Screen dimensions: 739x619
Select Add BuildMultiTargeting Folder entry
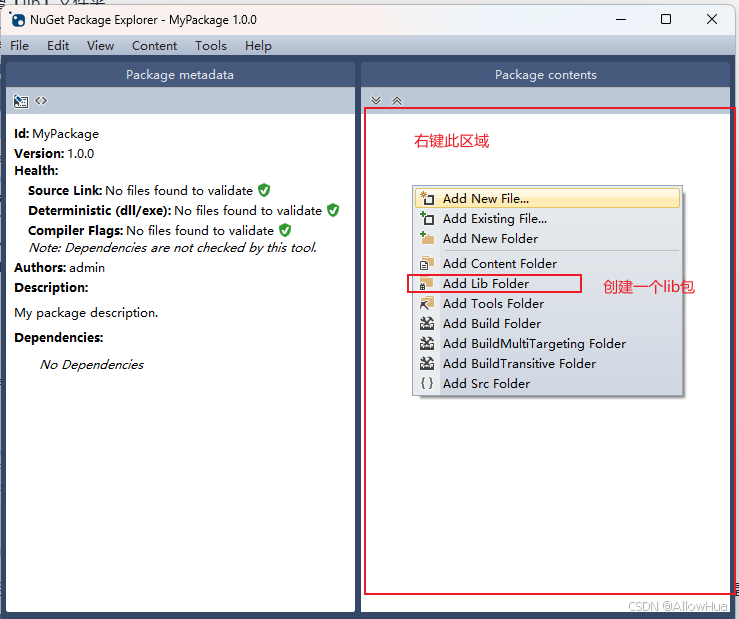click(548, 343)
